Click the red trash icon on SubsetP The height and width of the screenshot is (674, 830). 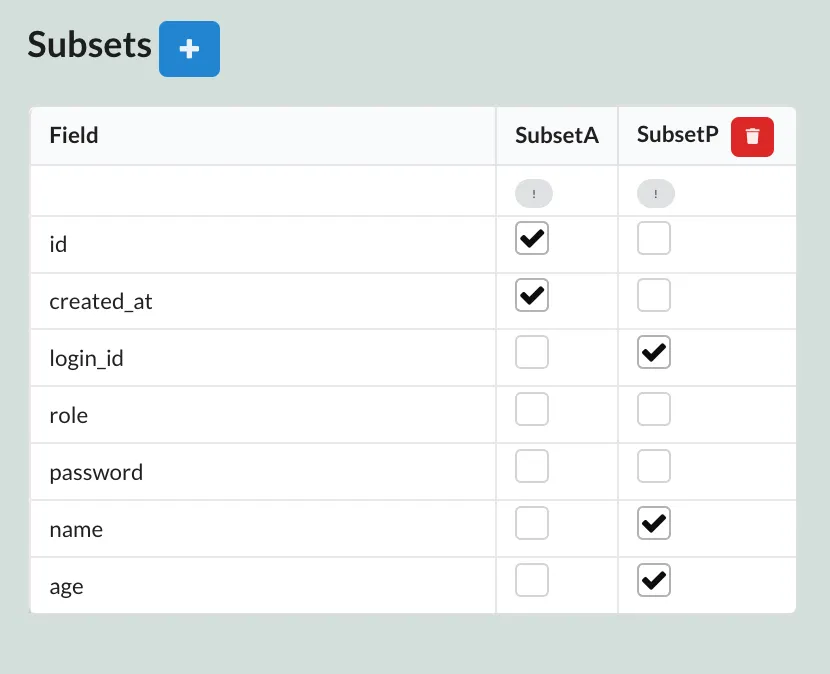pyautogui.click(x=752, y=137)
